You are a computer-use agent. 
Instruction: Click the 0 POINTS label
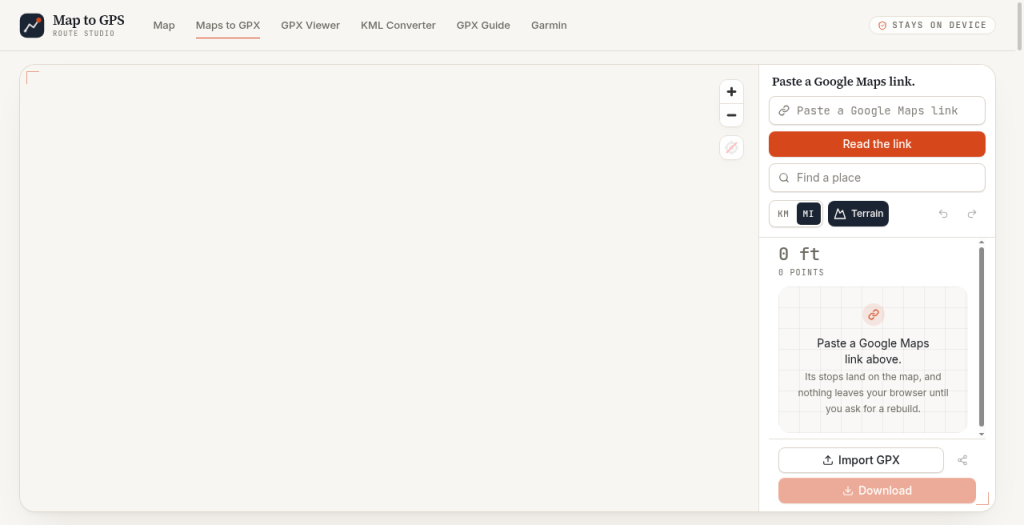coord(801,272)
